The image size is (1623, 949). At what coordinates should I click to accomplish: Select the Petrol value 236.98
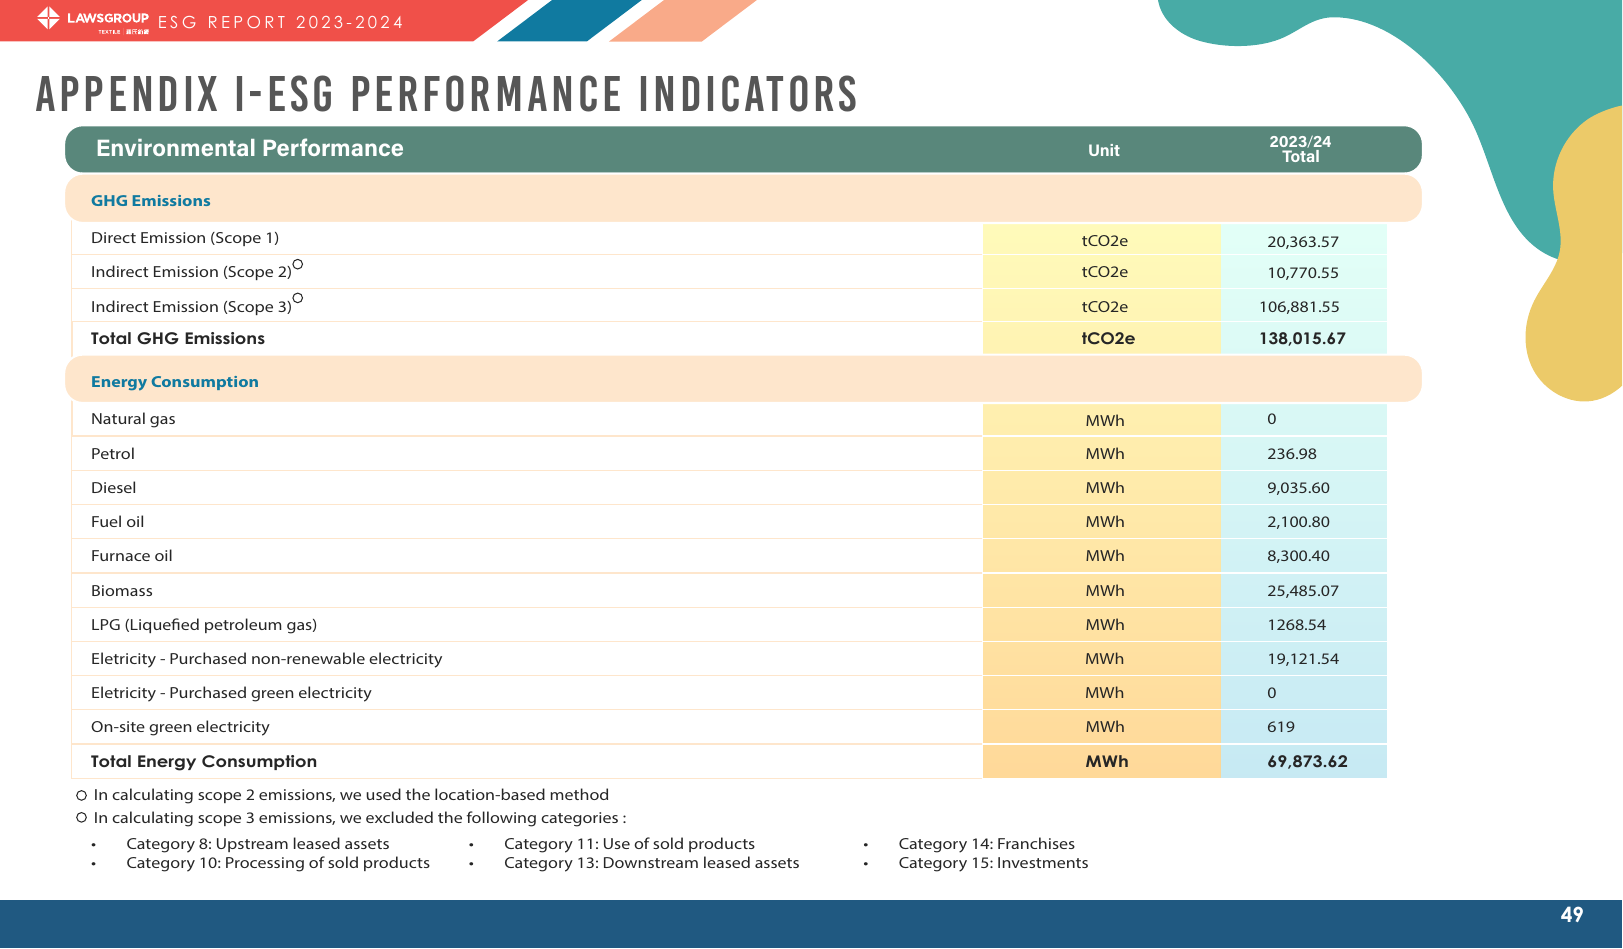pyautogui.click(x=1292, y=453)
